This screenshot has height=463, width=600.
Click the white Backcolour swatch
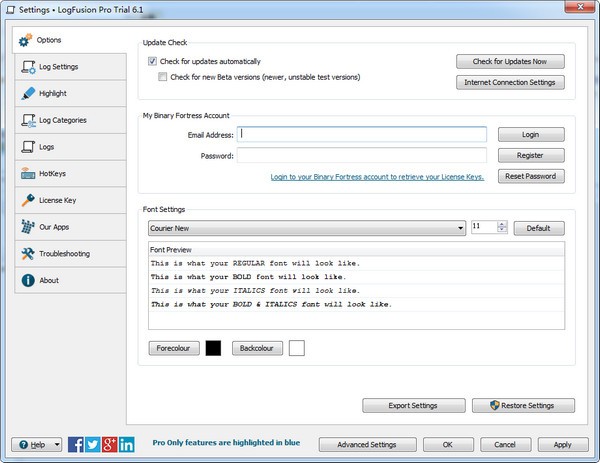(x=297, y=349)
